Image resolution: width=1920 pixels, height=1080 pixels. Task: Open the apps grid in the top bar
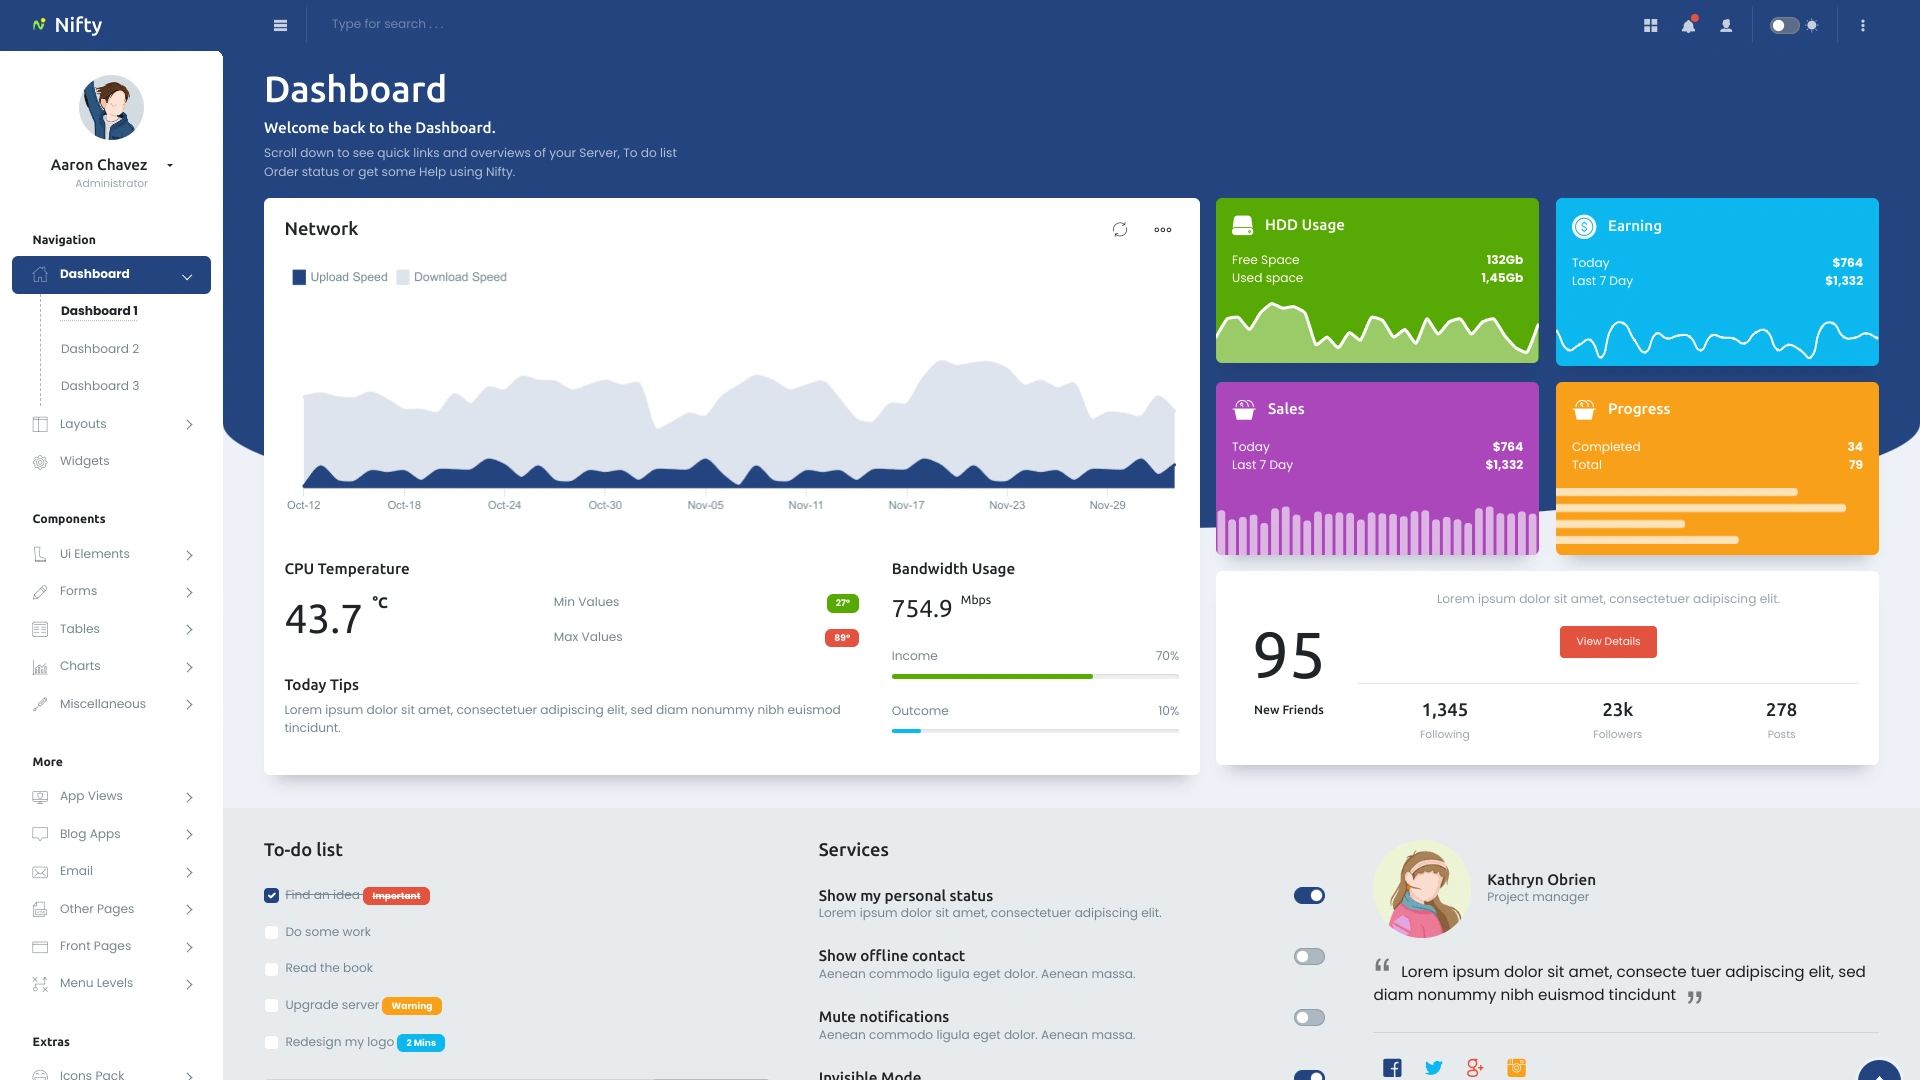pyautogui.click(x=1649, y=25)
